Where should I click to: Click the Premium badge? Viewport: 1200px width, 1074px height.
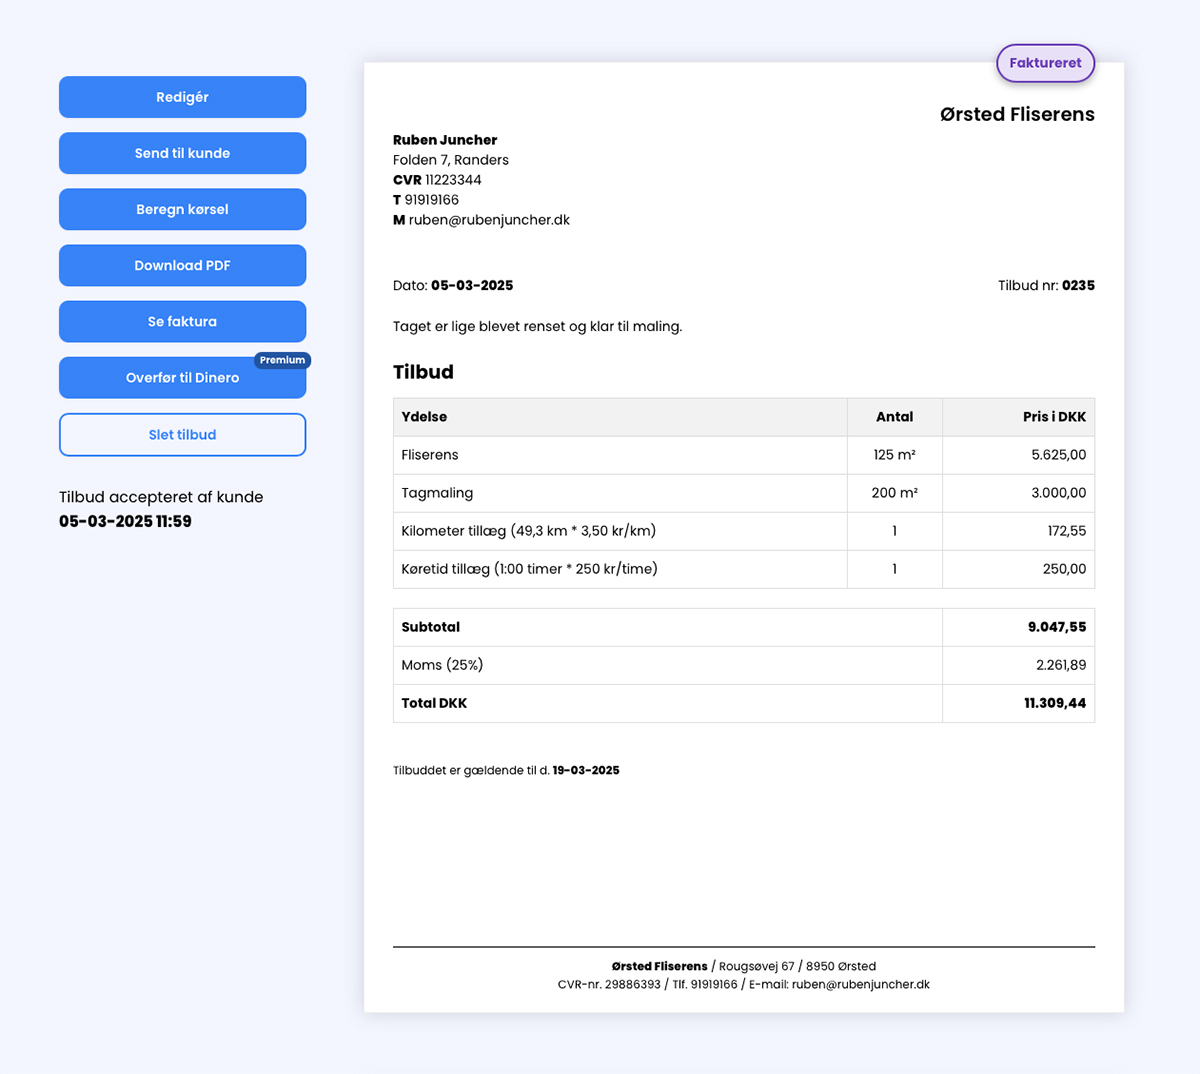point(282,360)
